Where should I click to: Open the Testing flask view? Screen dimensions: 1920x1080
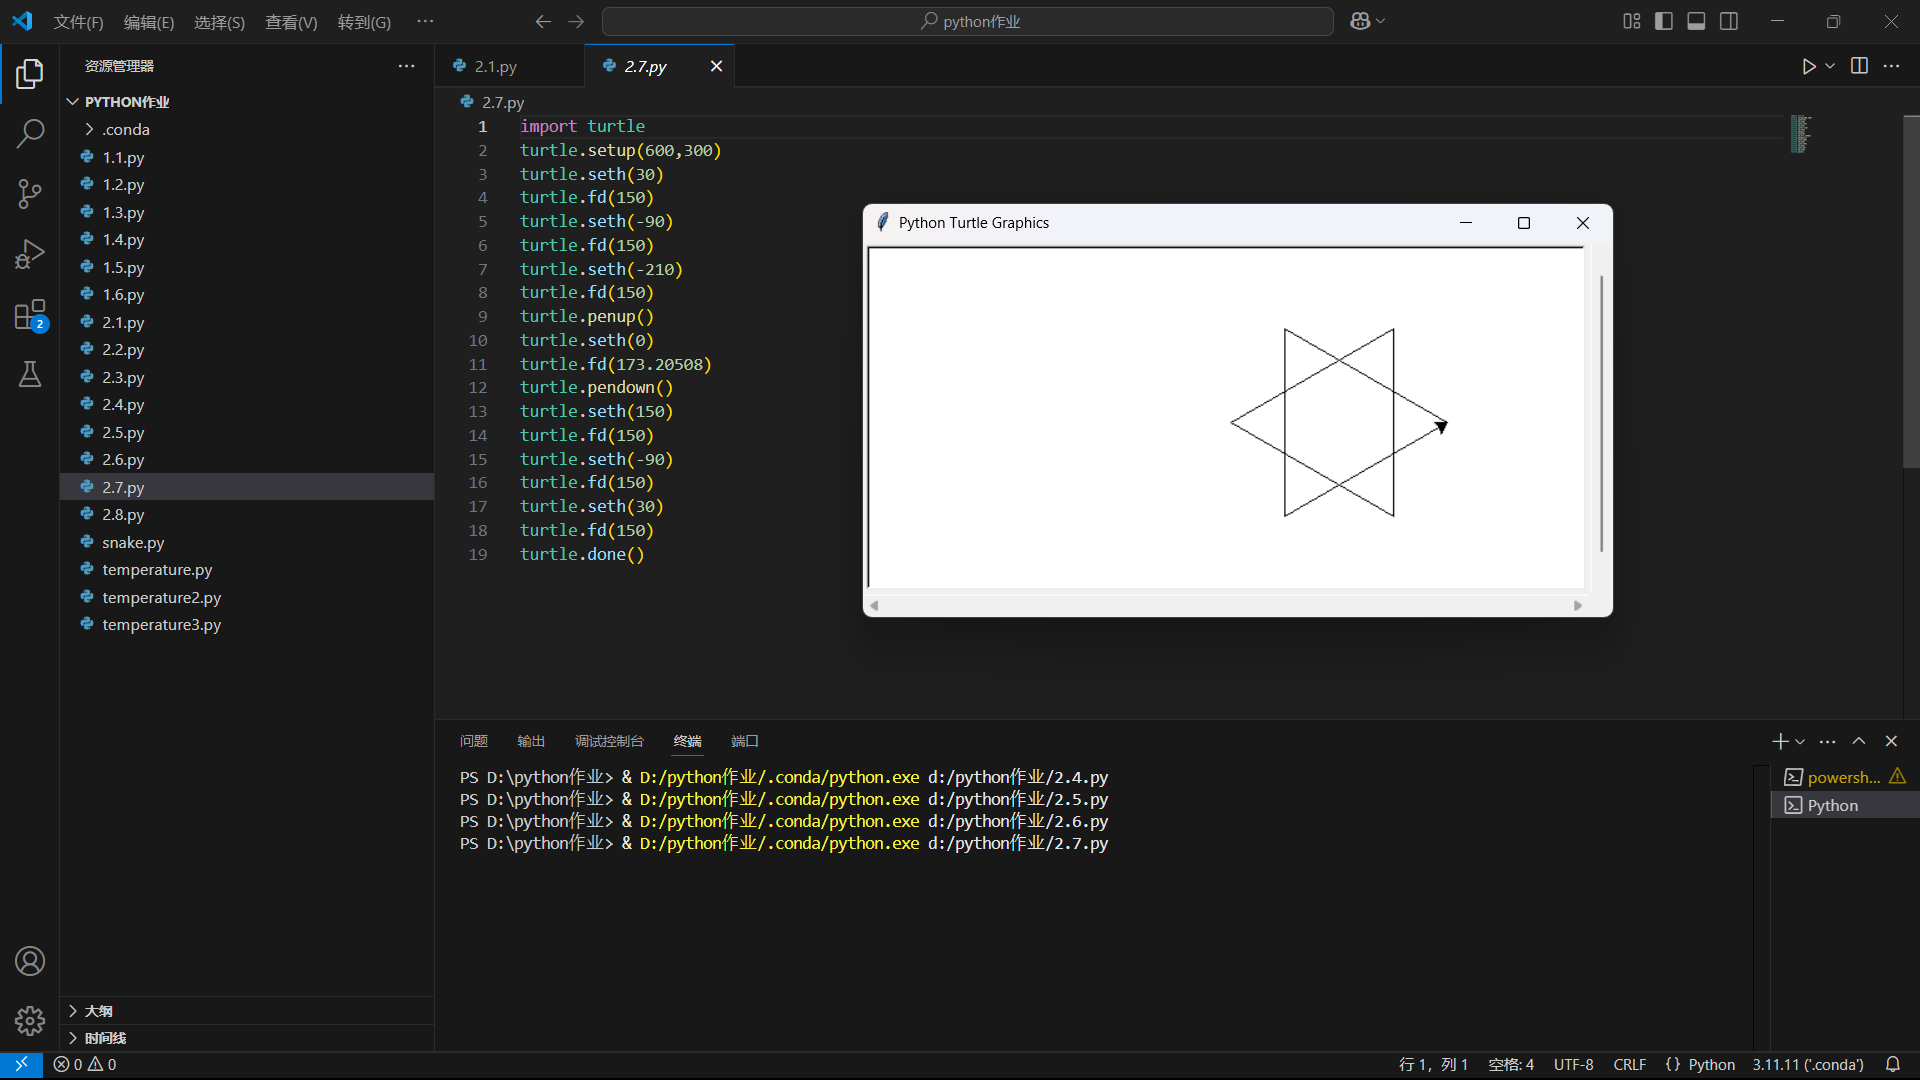[x=30, y=375]
